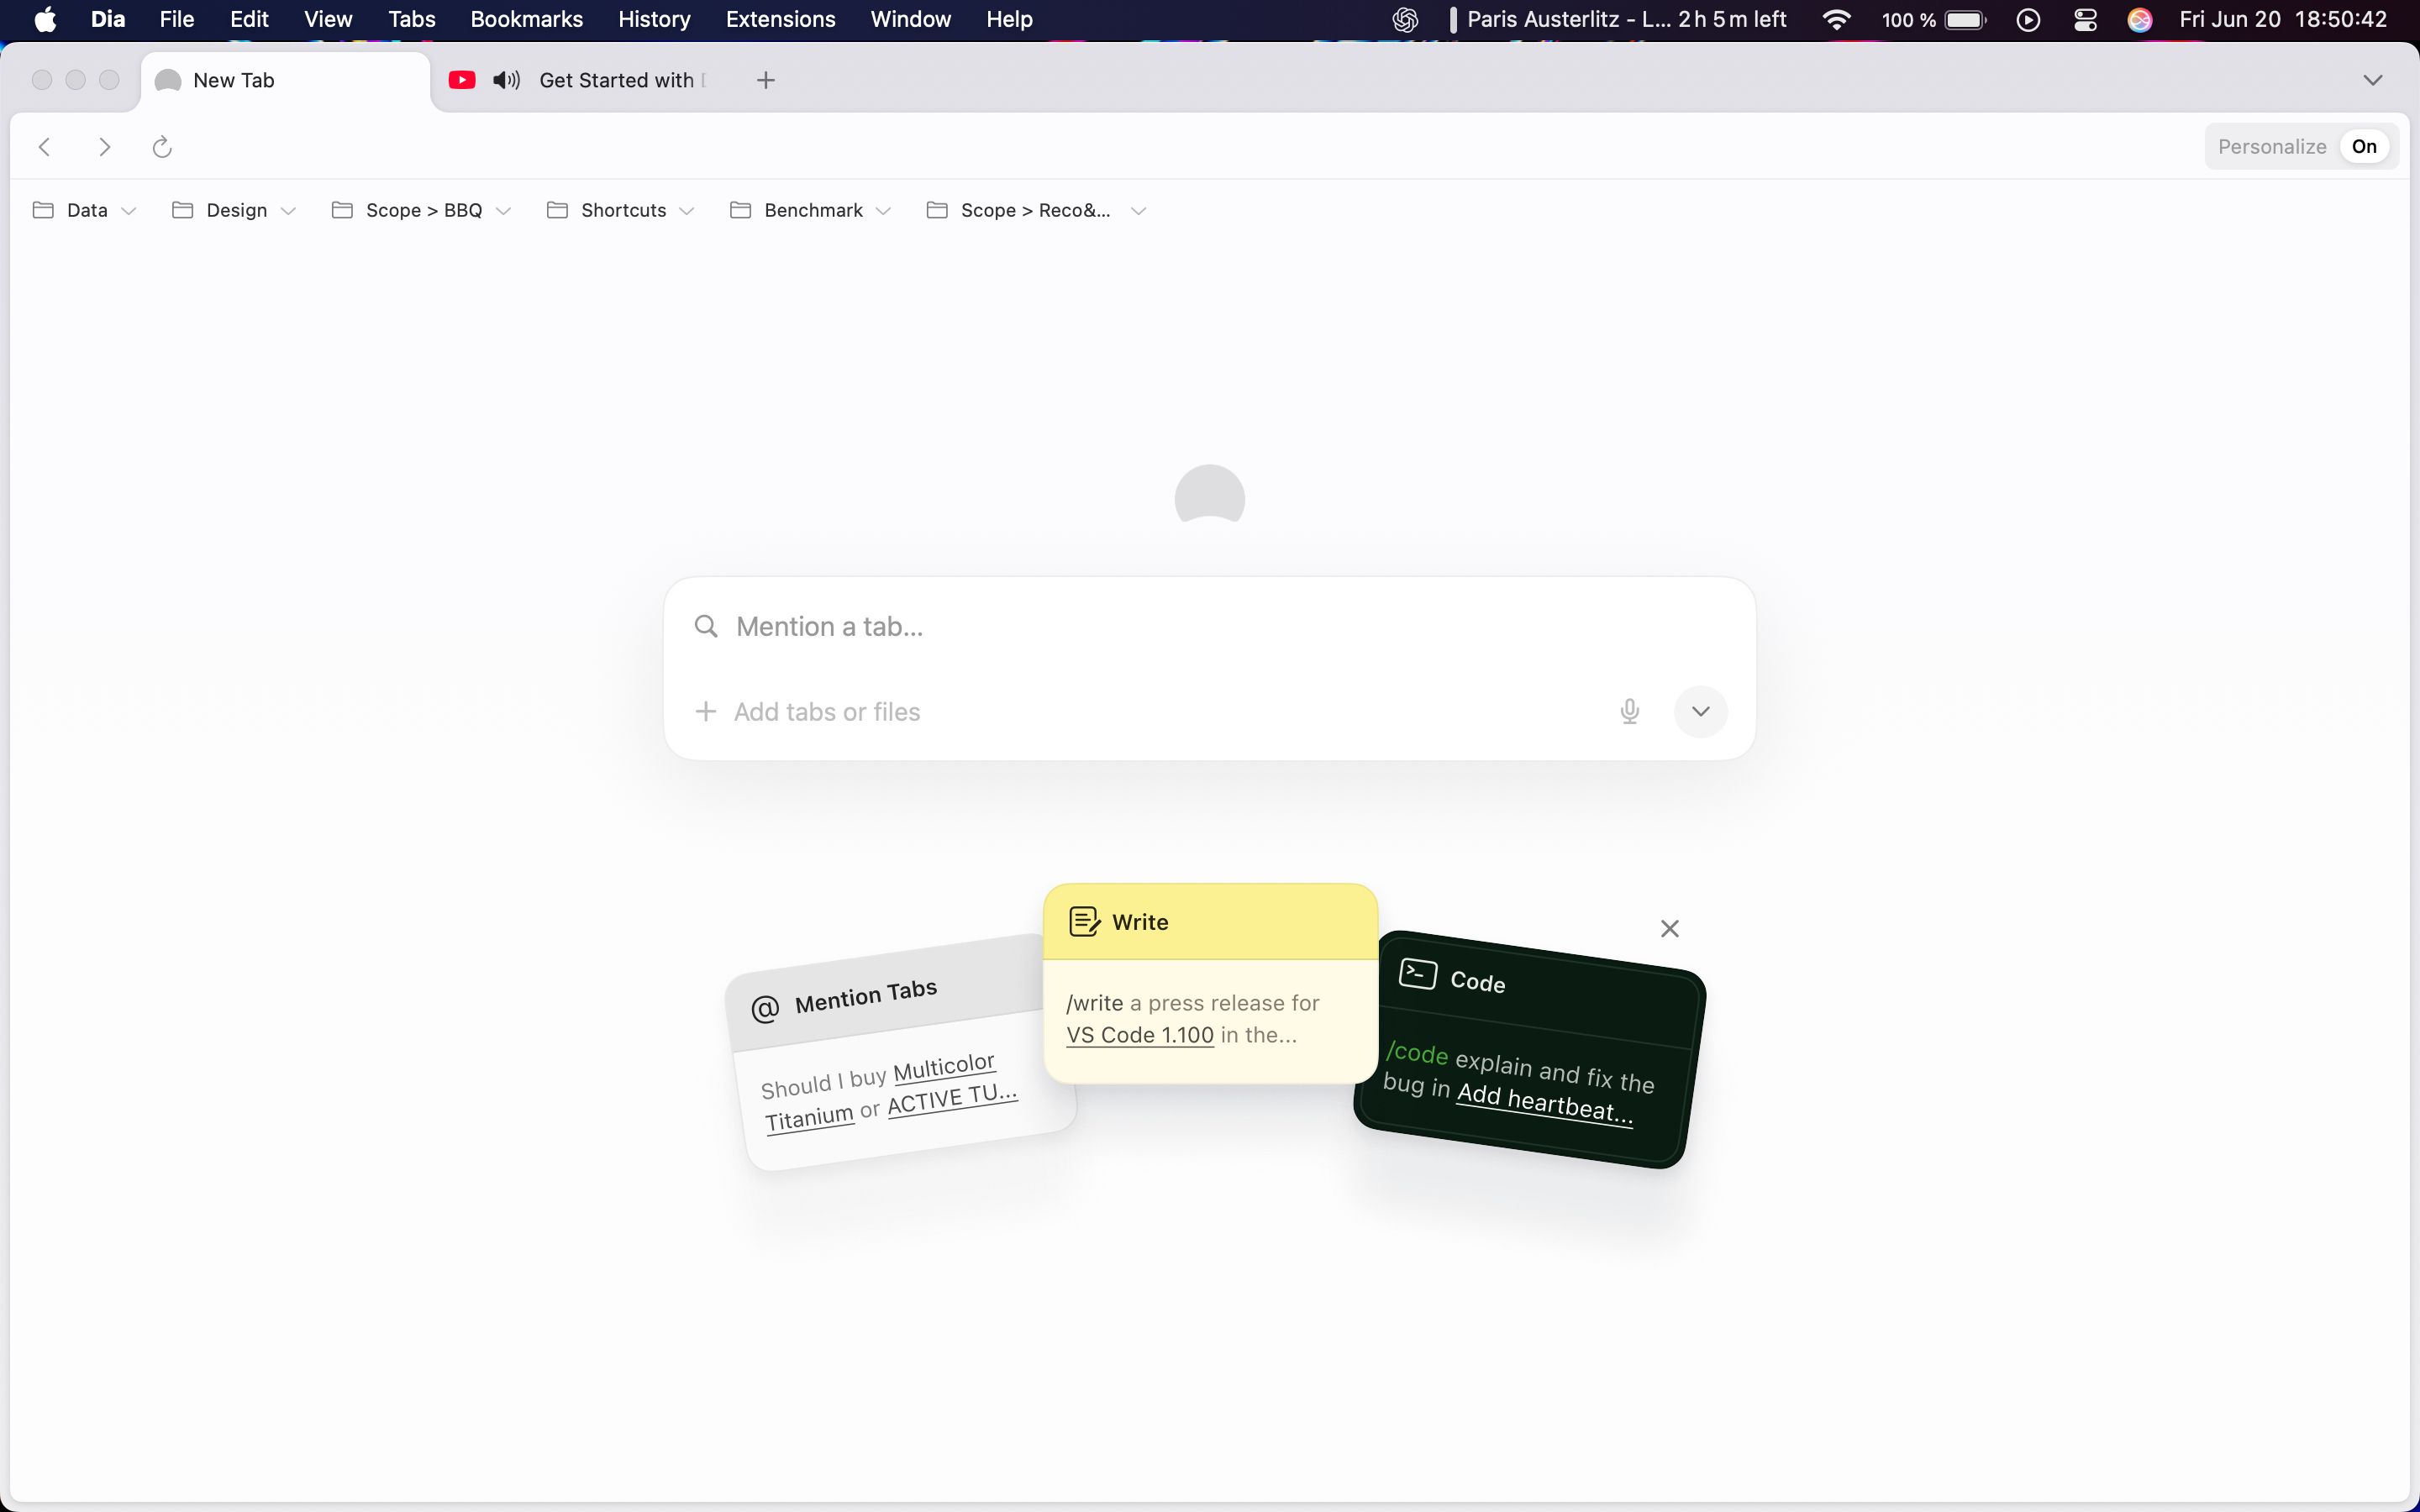Open the Code suggestion card
Viewport: 2420px width, 1512px height.
(x=1530, y=1049)
